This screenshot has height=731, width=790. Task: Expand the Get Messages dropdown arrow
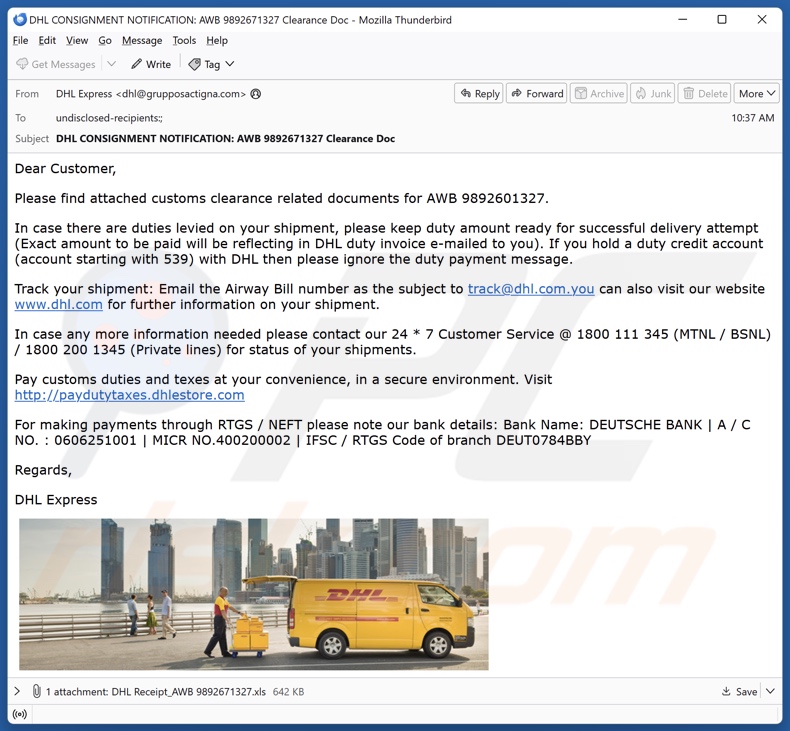(x=112, y=64)
